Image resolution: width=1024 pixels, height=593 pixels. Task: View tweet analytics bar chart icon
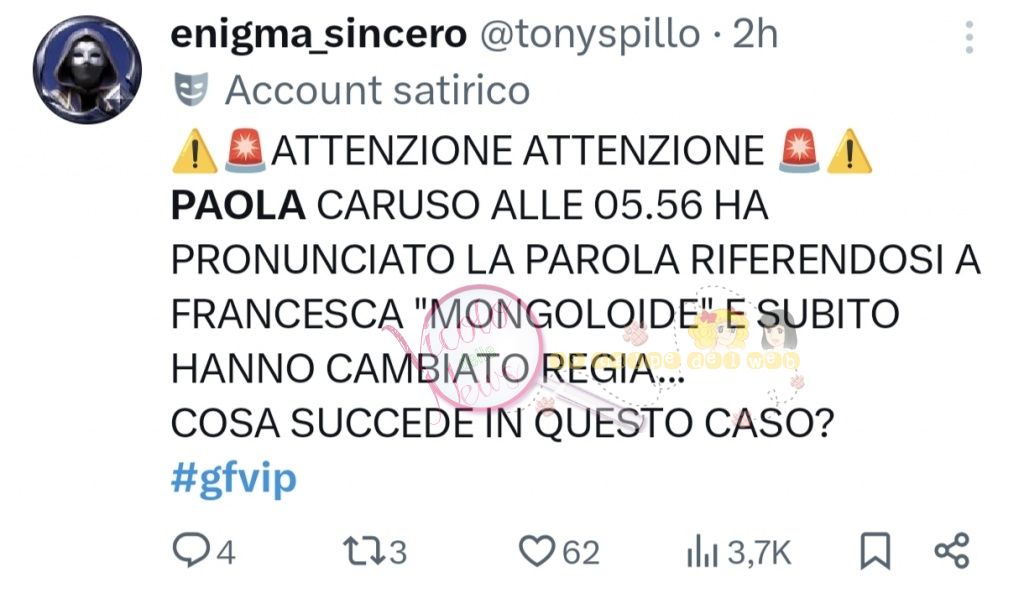coord(702,553)
